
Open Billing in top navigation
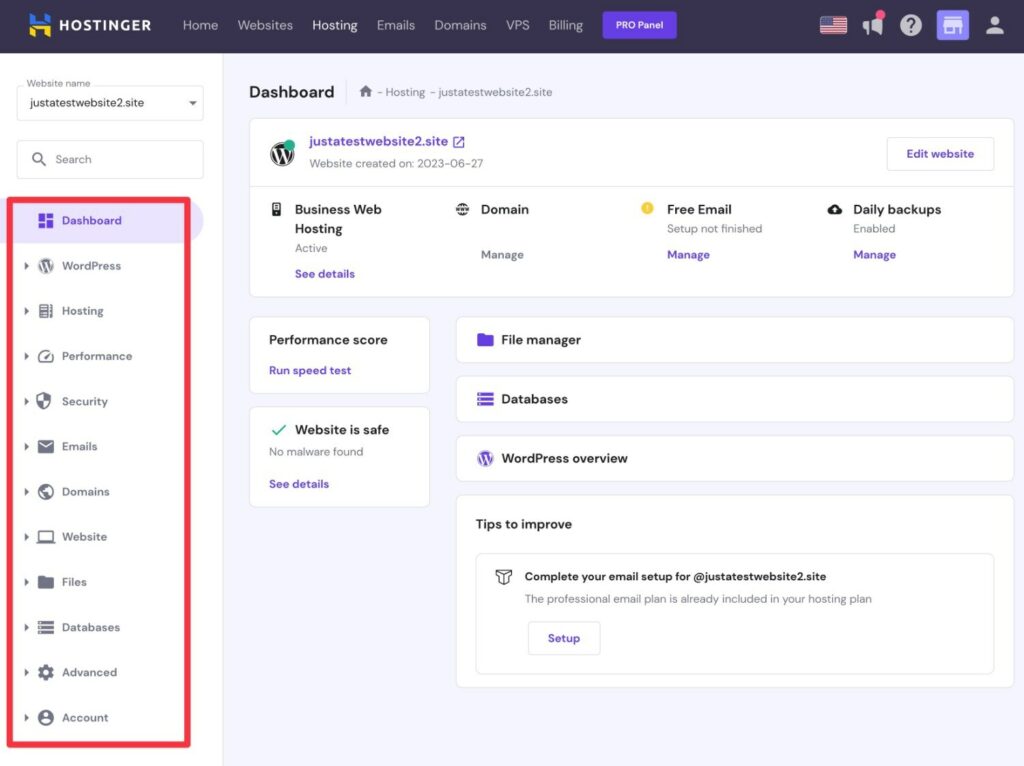point(566,25)
